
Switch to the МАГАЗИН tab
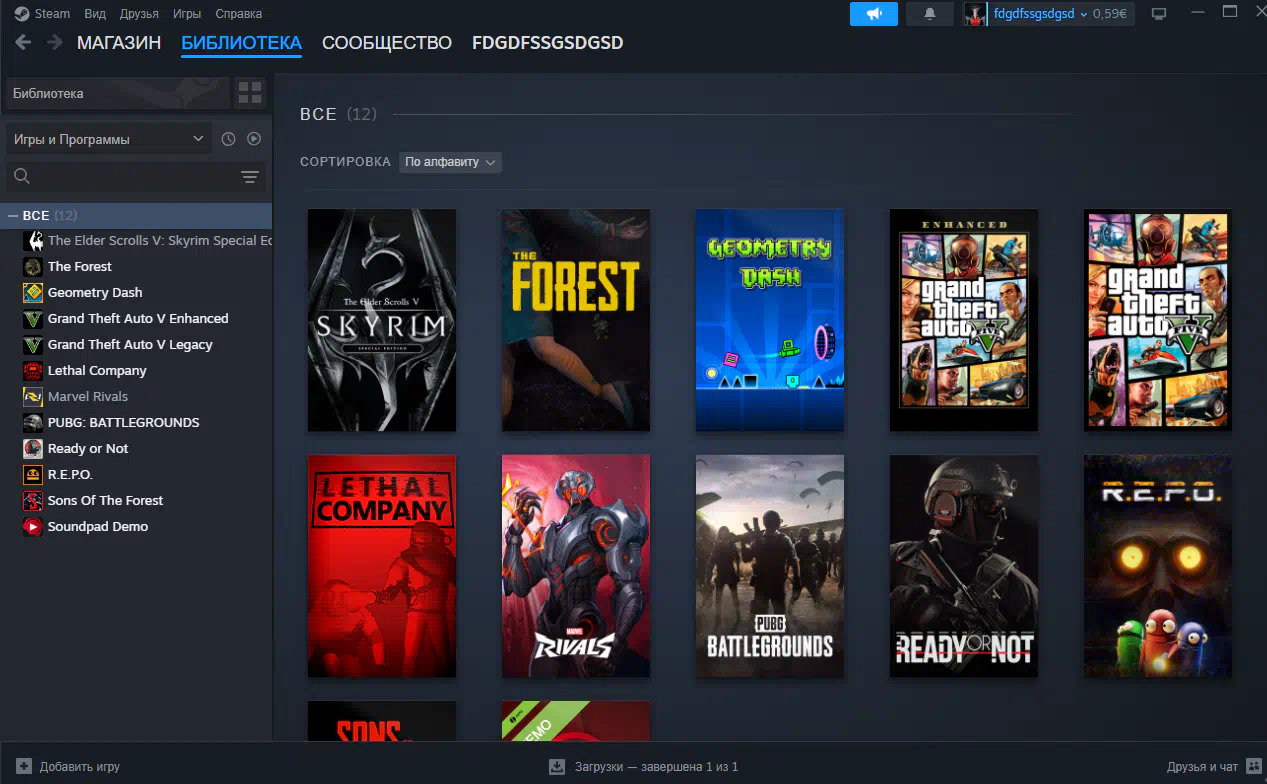tap(119, 43)
